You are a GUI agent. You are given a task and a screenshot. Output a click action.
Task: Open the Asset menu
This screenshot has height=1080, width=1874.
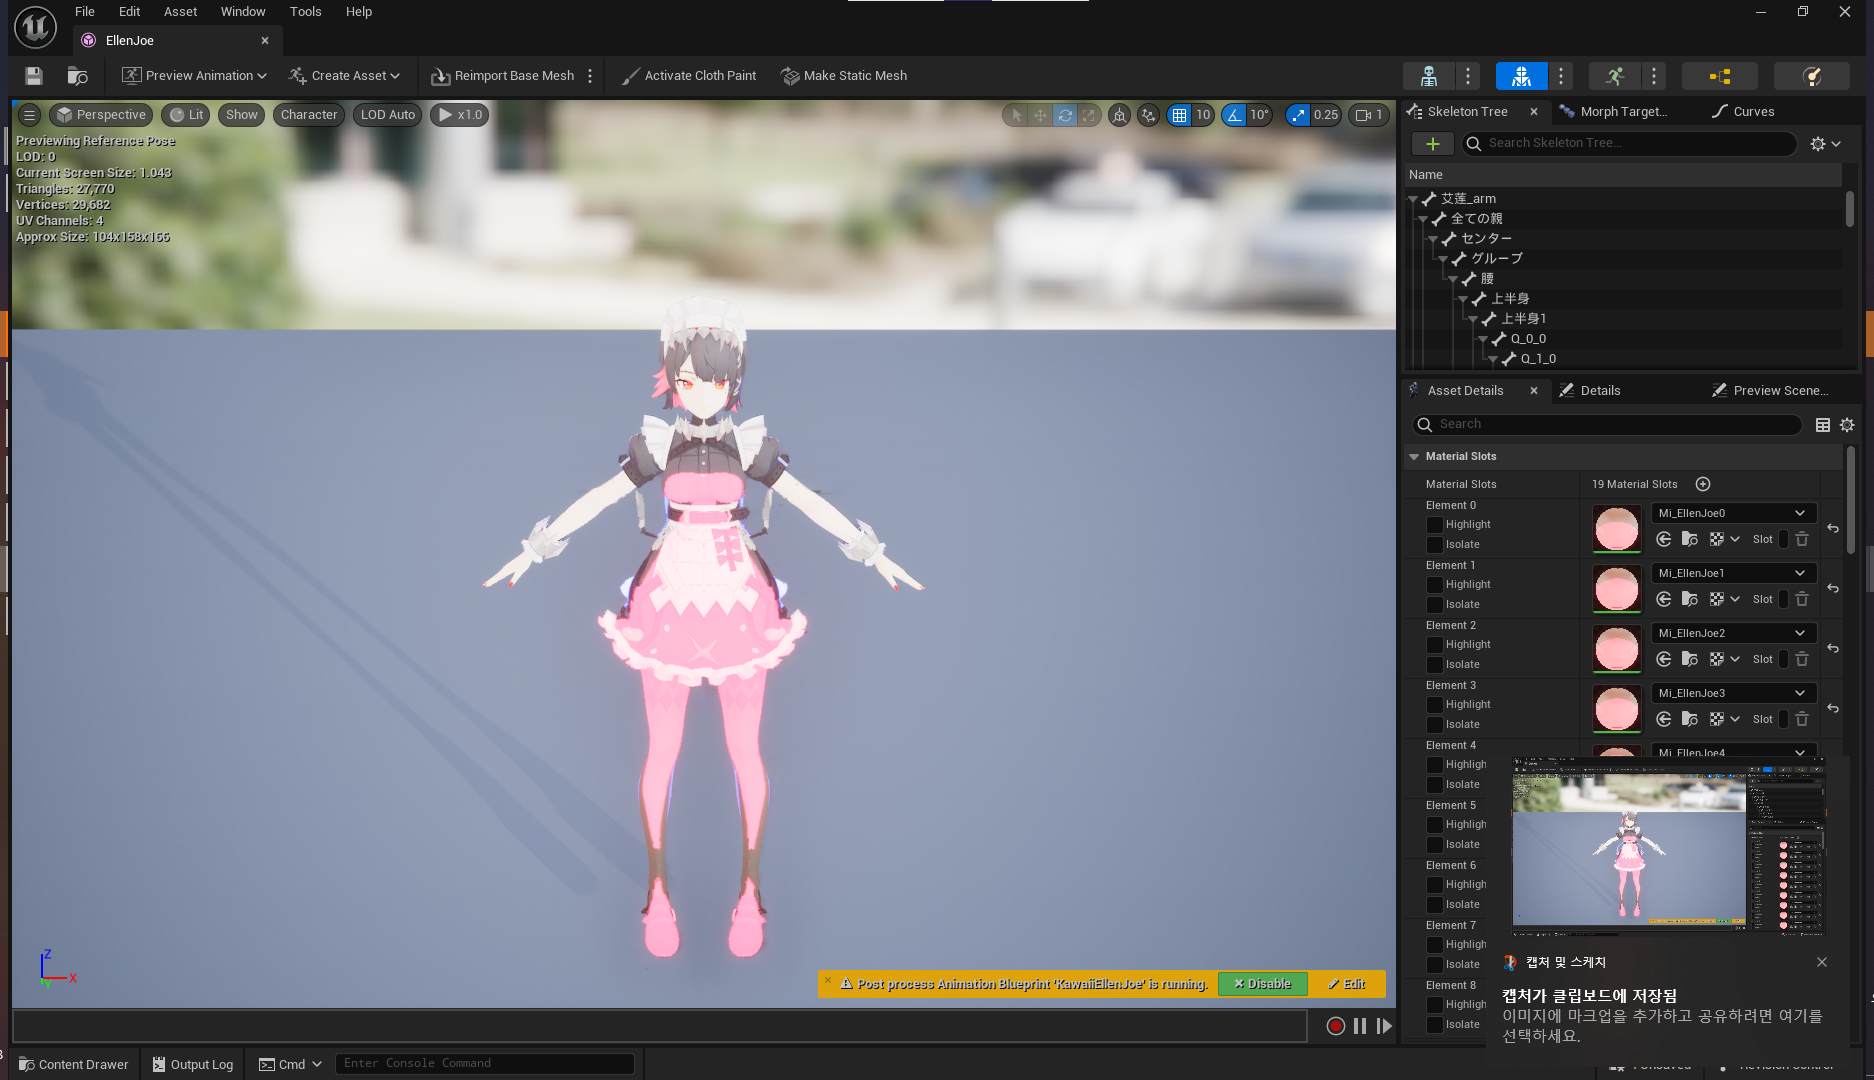point(180,12)
